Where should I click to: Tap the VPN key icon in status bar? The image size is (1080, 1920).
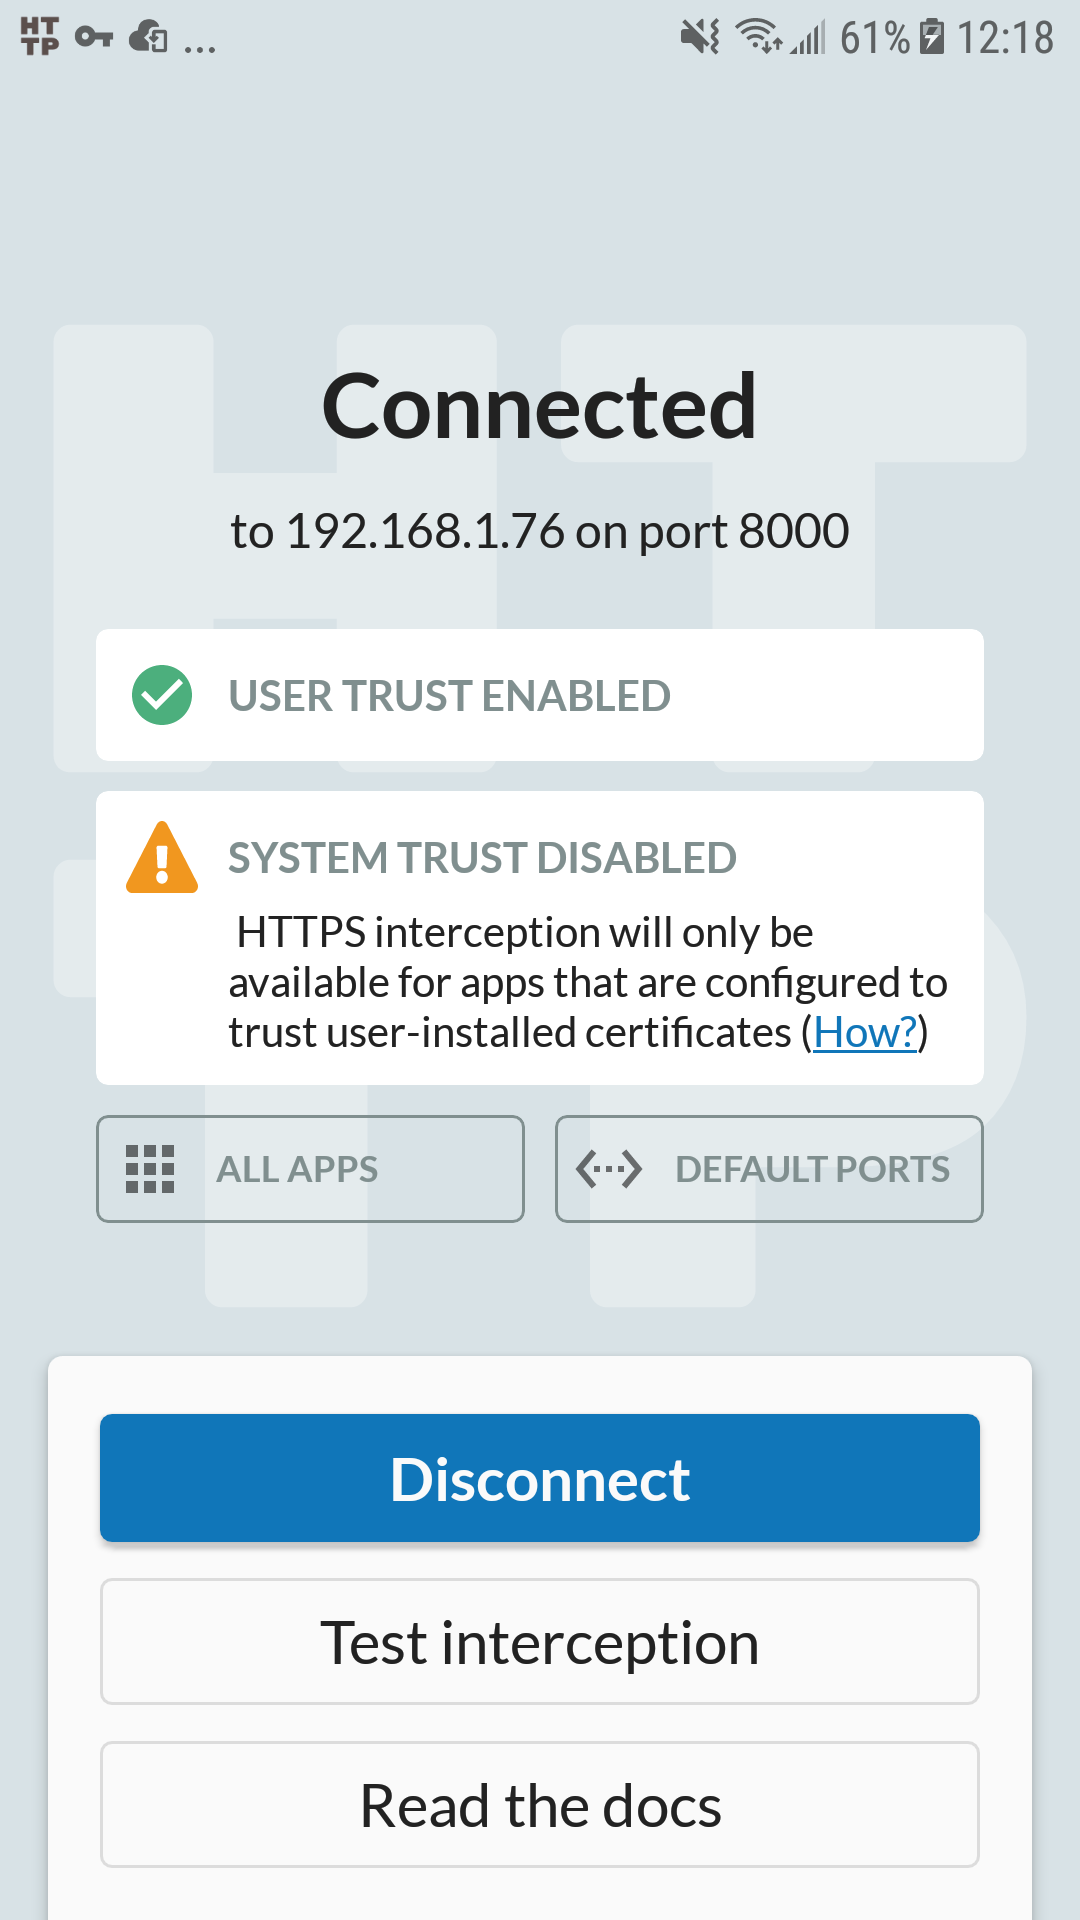click(95, 38)
